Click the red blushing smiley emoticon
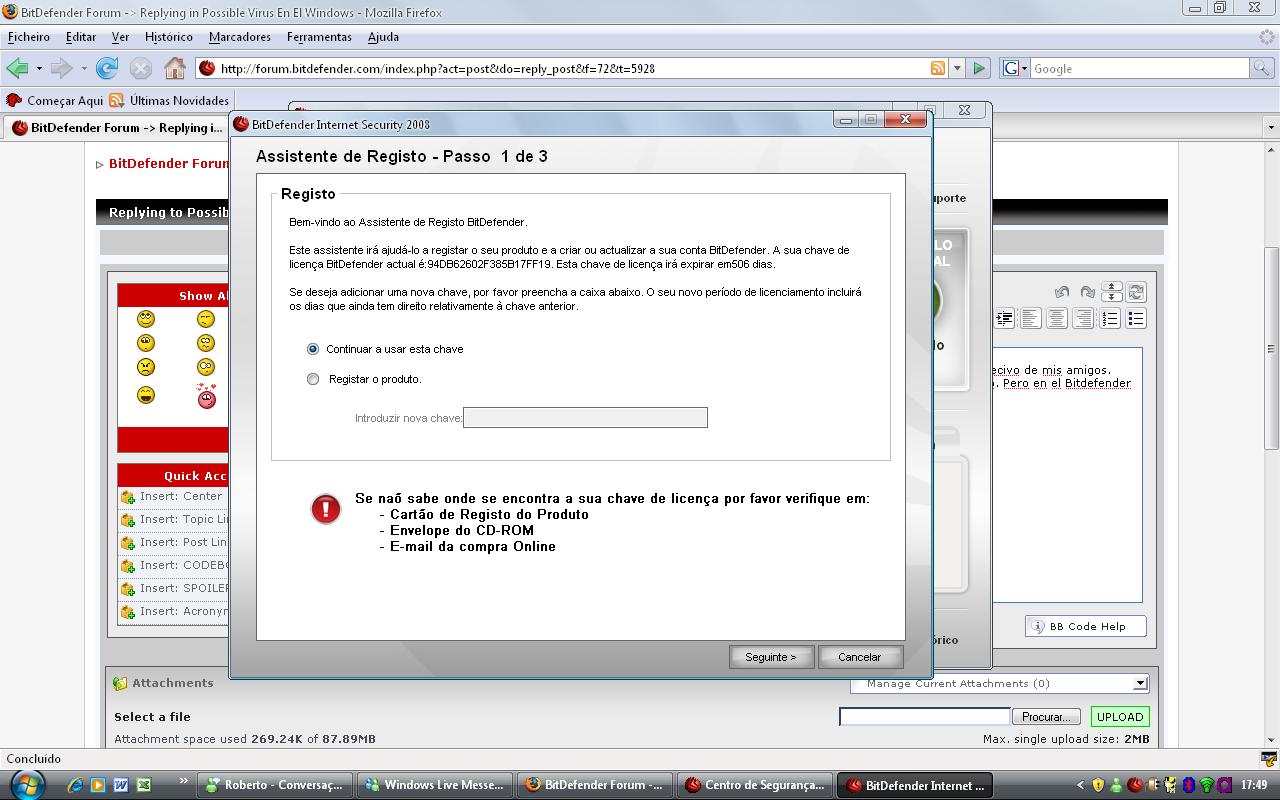 click(x=207, y=396)
